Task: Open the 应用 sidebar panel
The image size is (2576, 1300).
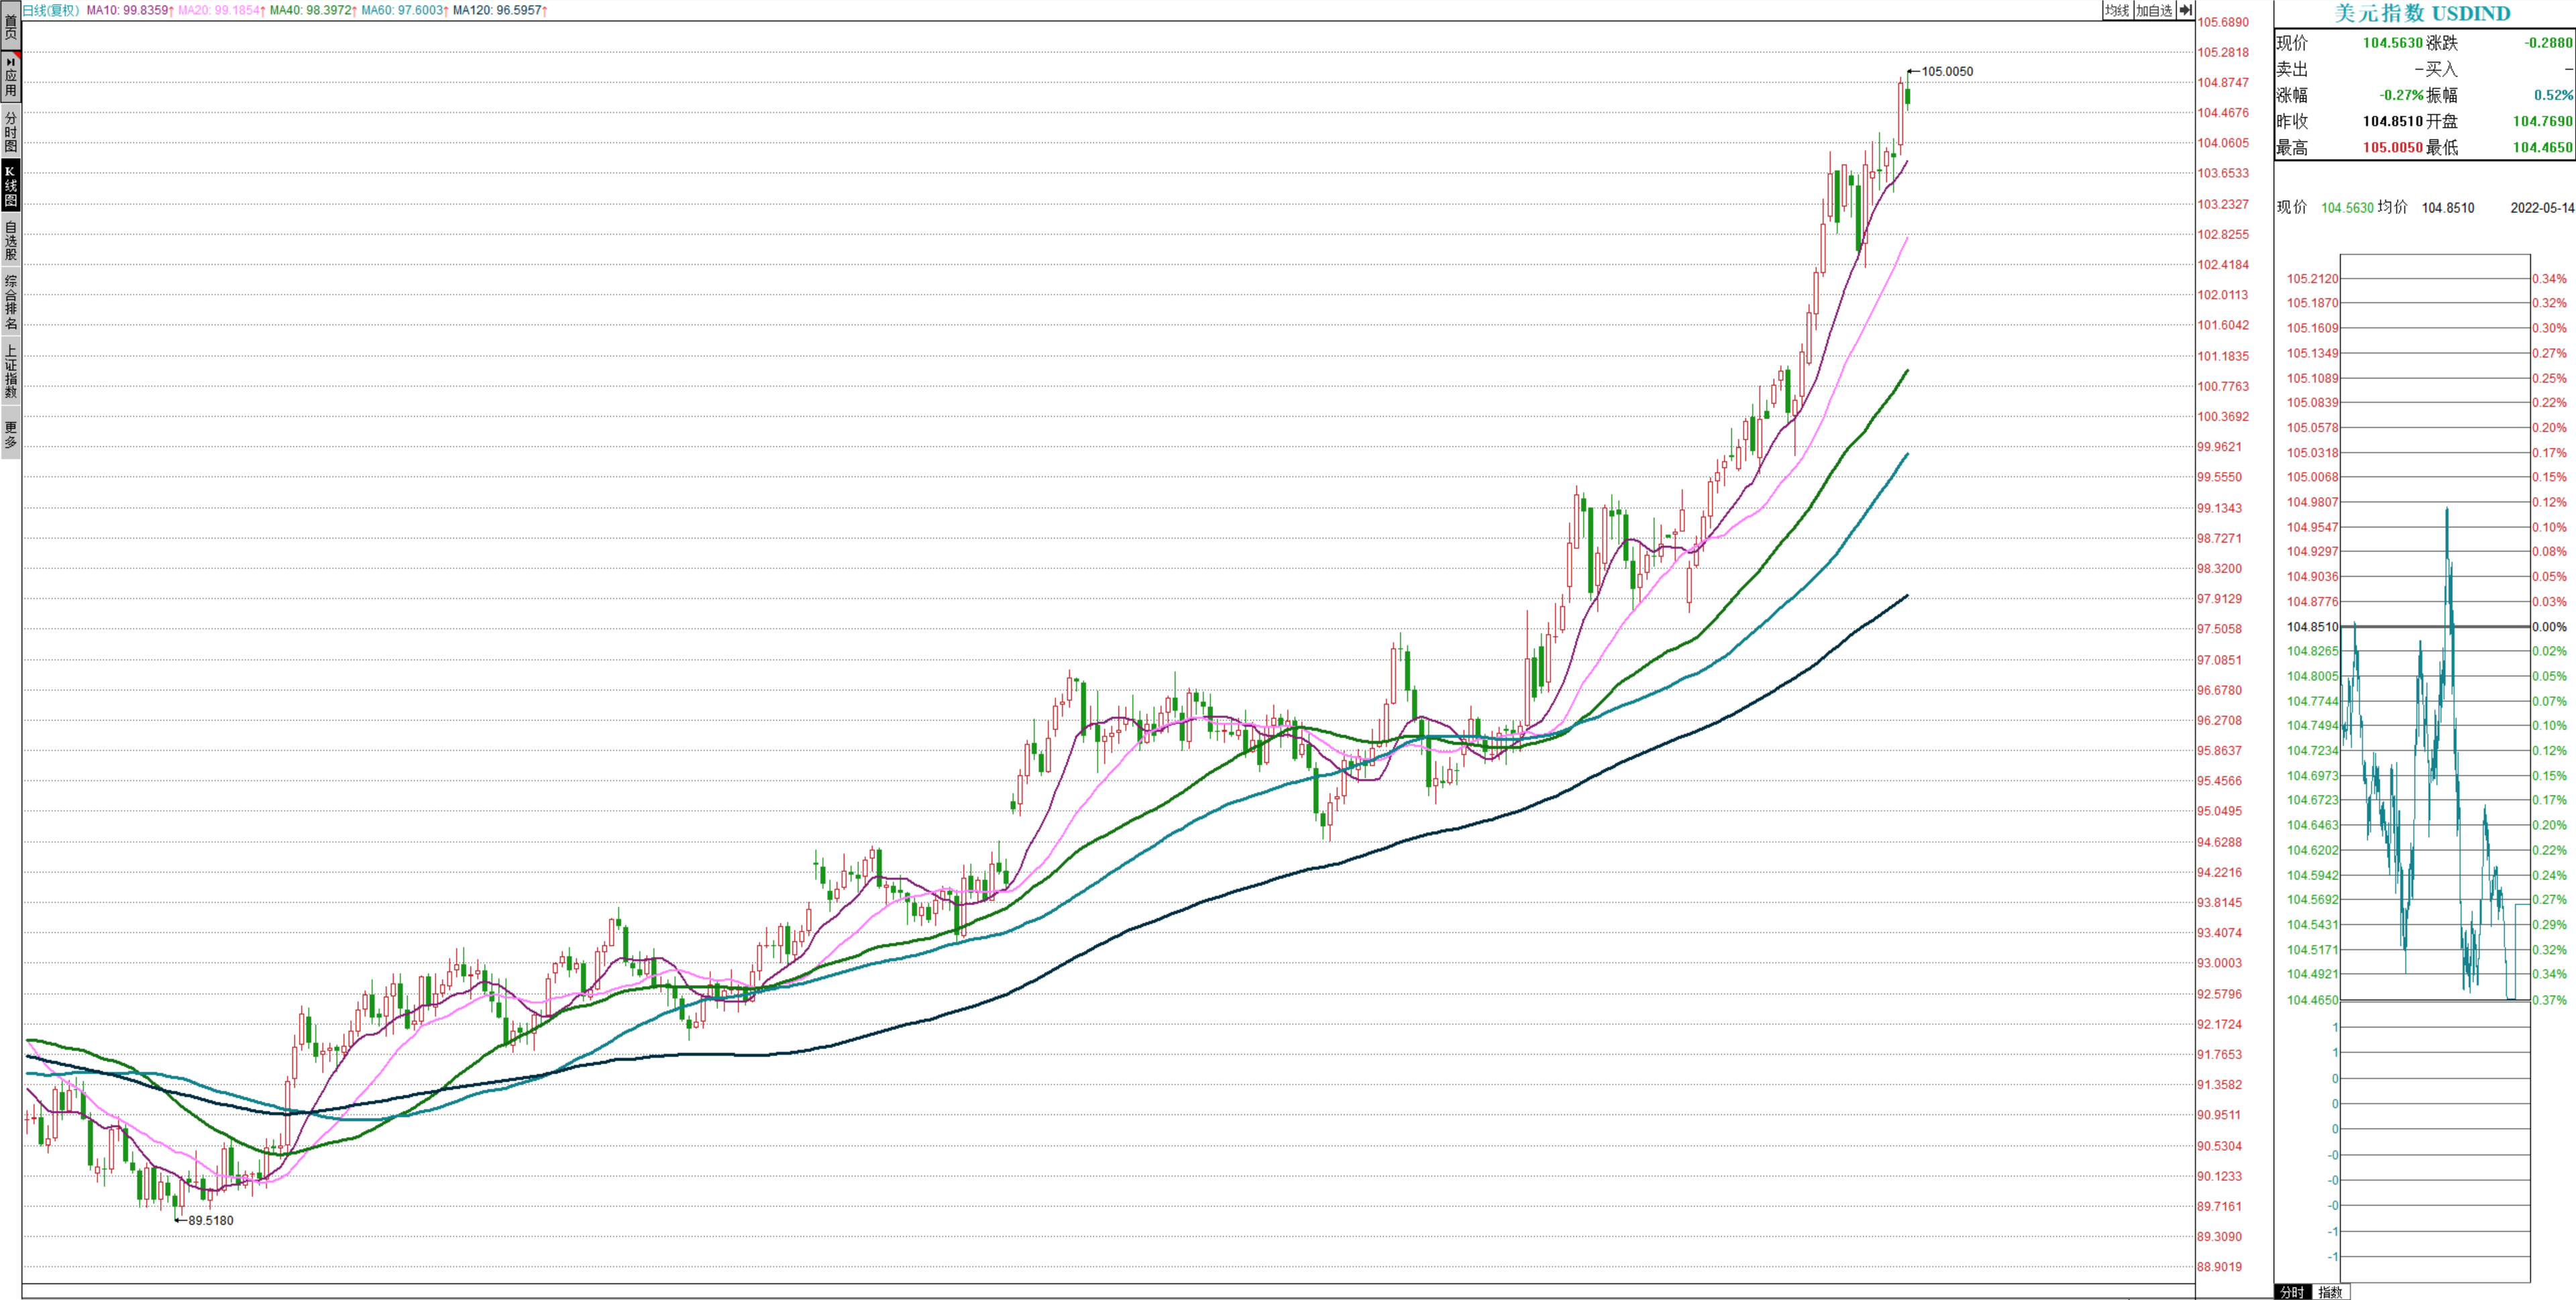Action: pyautogui.click(x=10, y=77)
